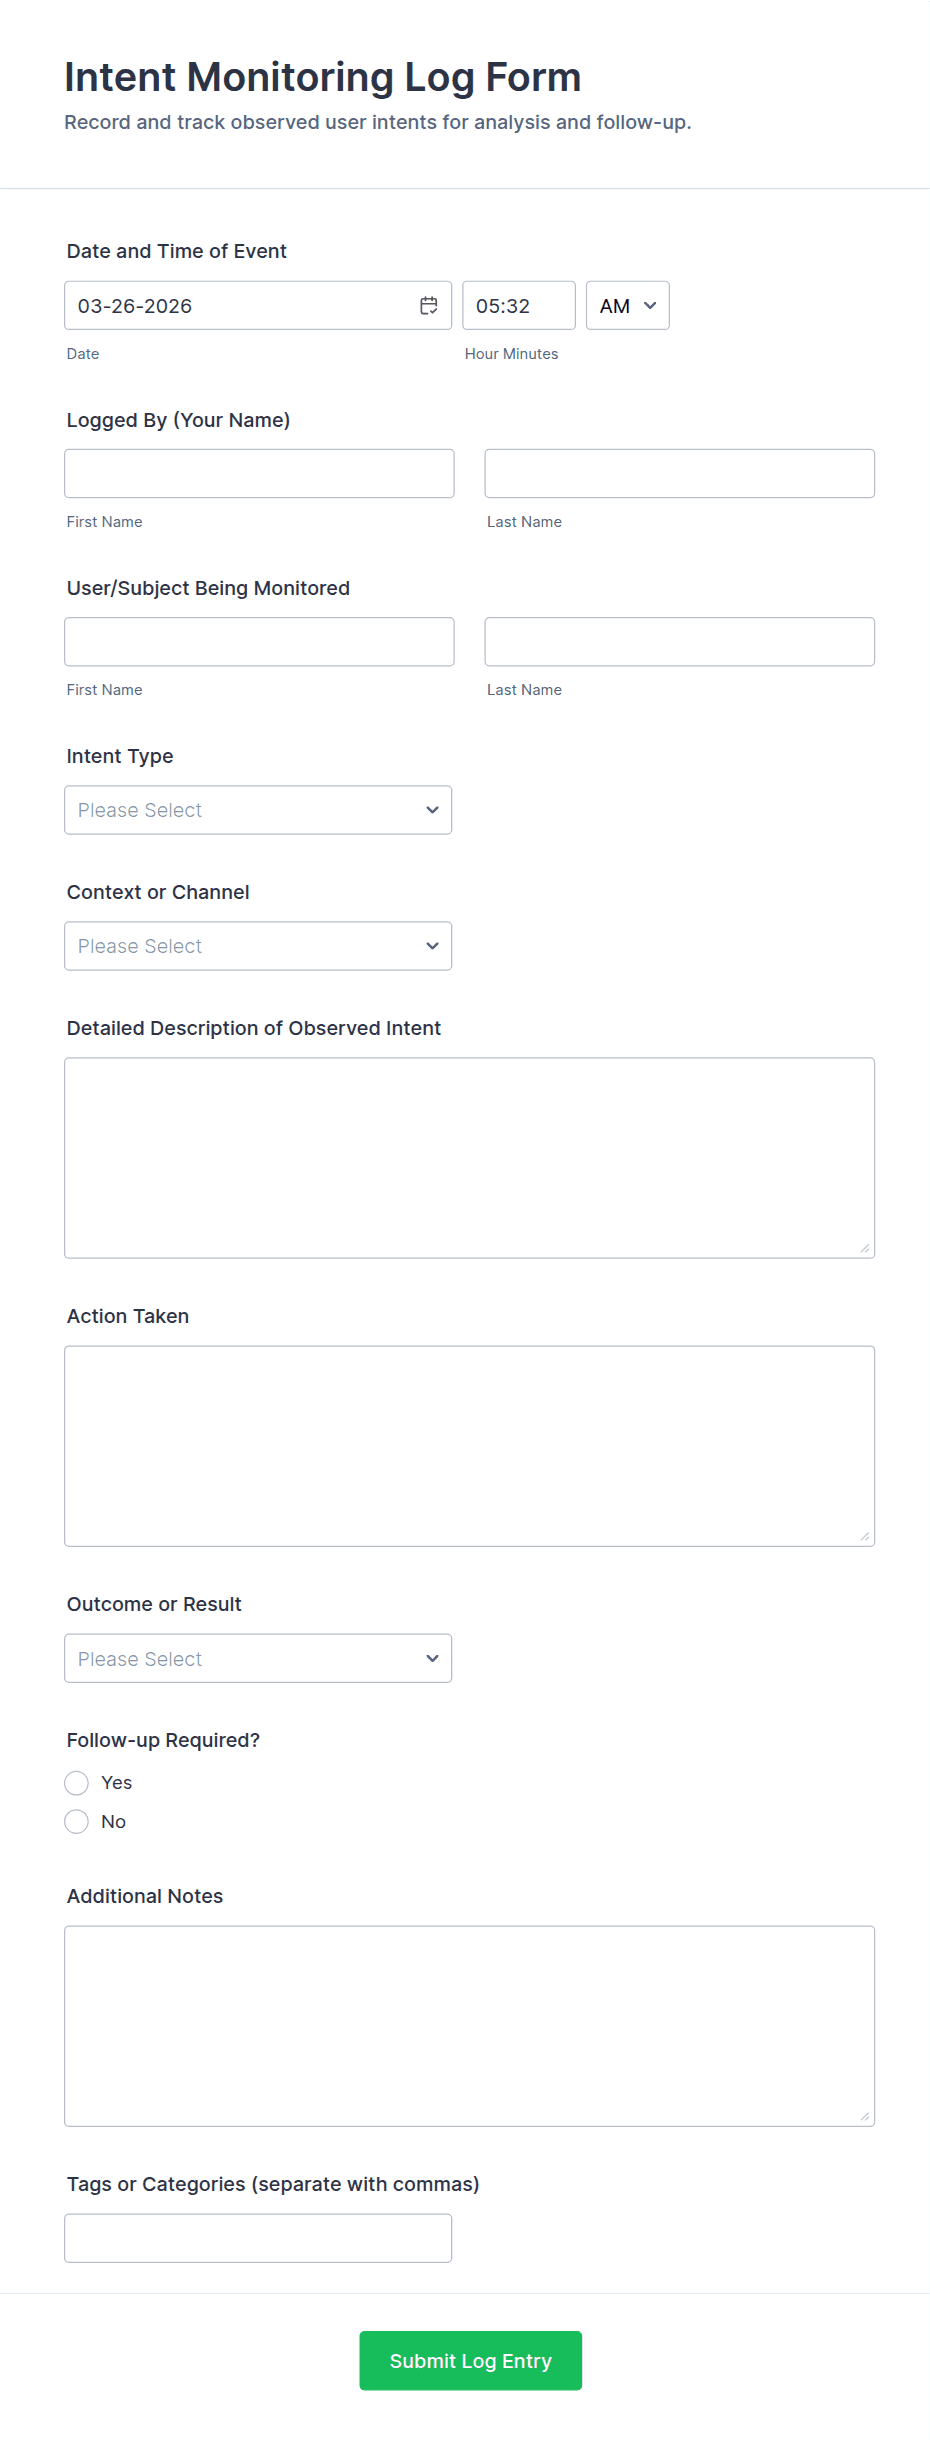Click the Submit Log Entry button
This screenshot has height=2440, width=930.
[x=470, y=2361]
